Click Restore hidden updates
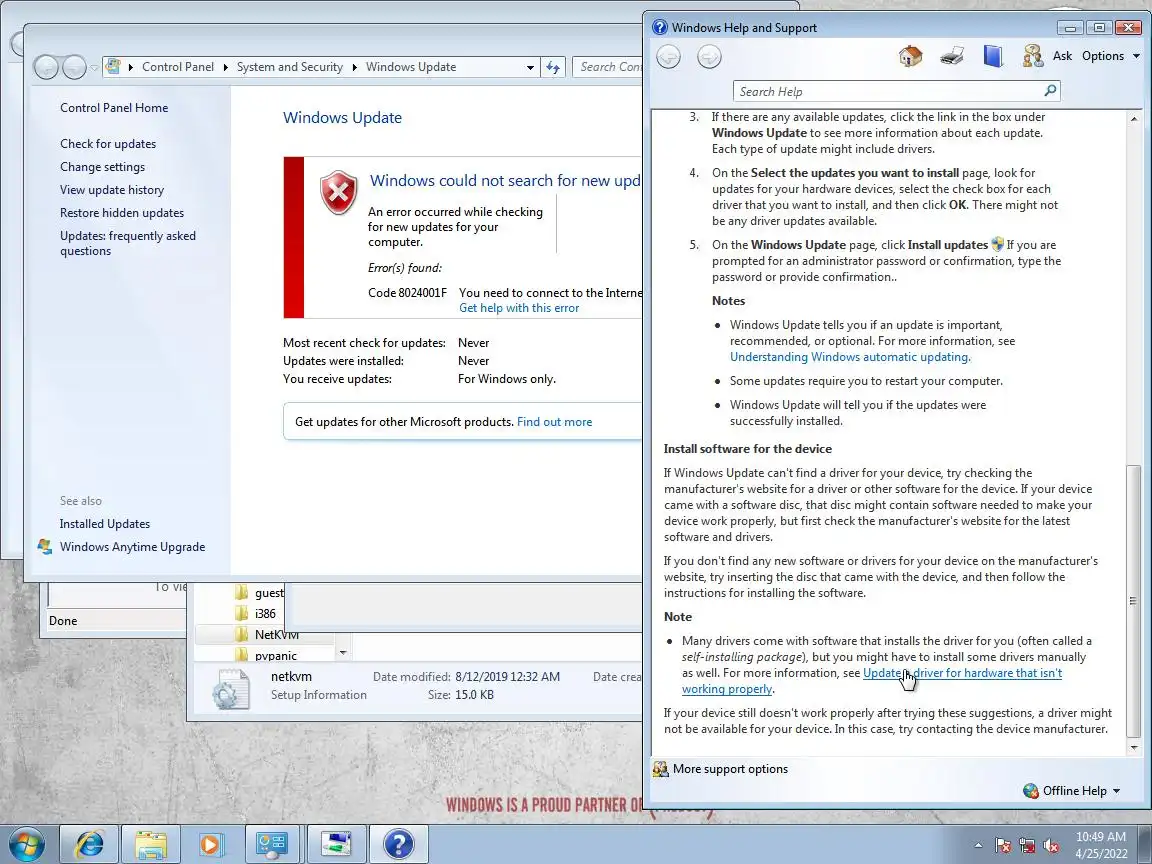1152x864 pixels. [122, 213]
